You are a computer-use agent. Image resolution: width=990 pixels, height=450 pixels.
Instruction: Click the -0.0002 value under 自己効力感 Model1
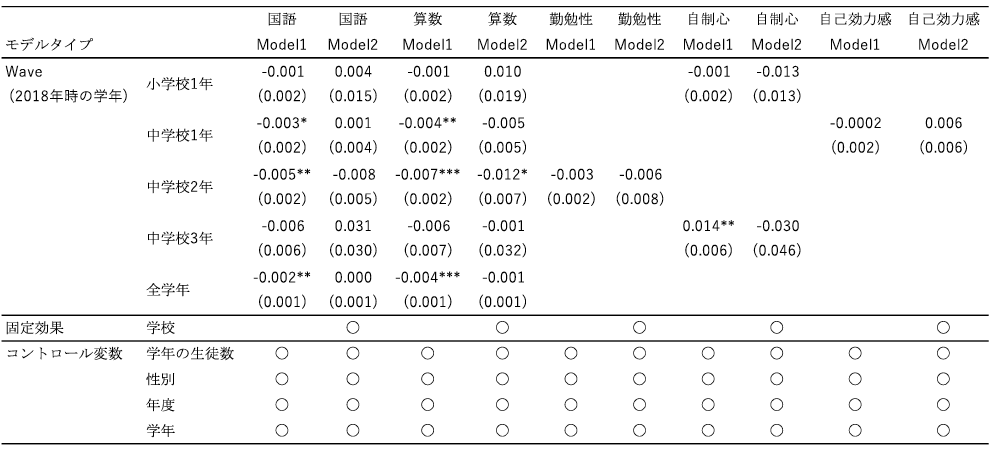tap(855, 123)
